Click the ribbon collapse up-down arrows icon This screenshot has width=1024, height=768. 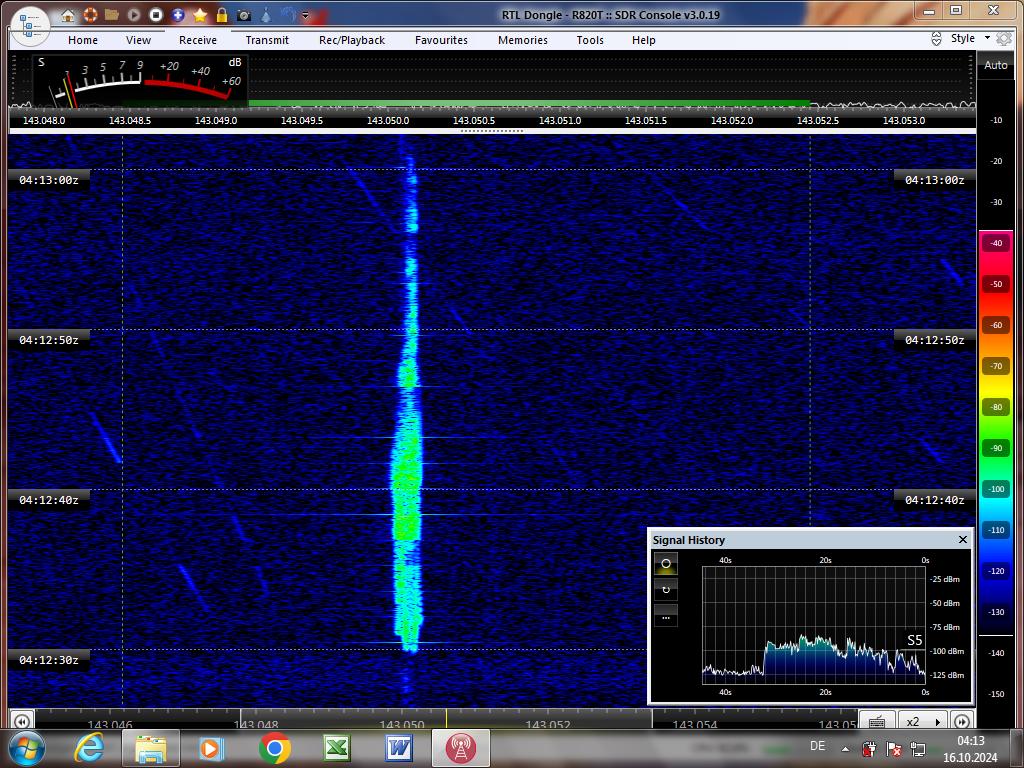[936, 39]
